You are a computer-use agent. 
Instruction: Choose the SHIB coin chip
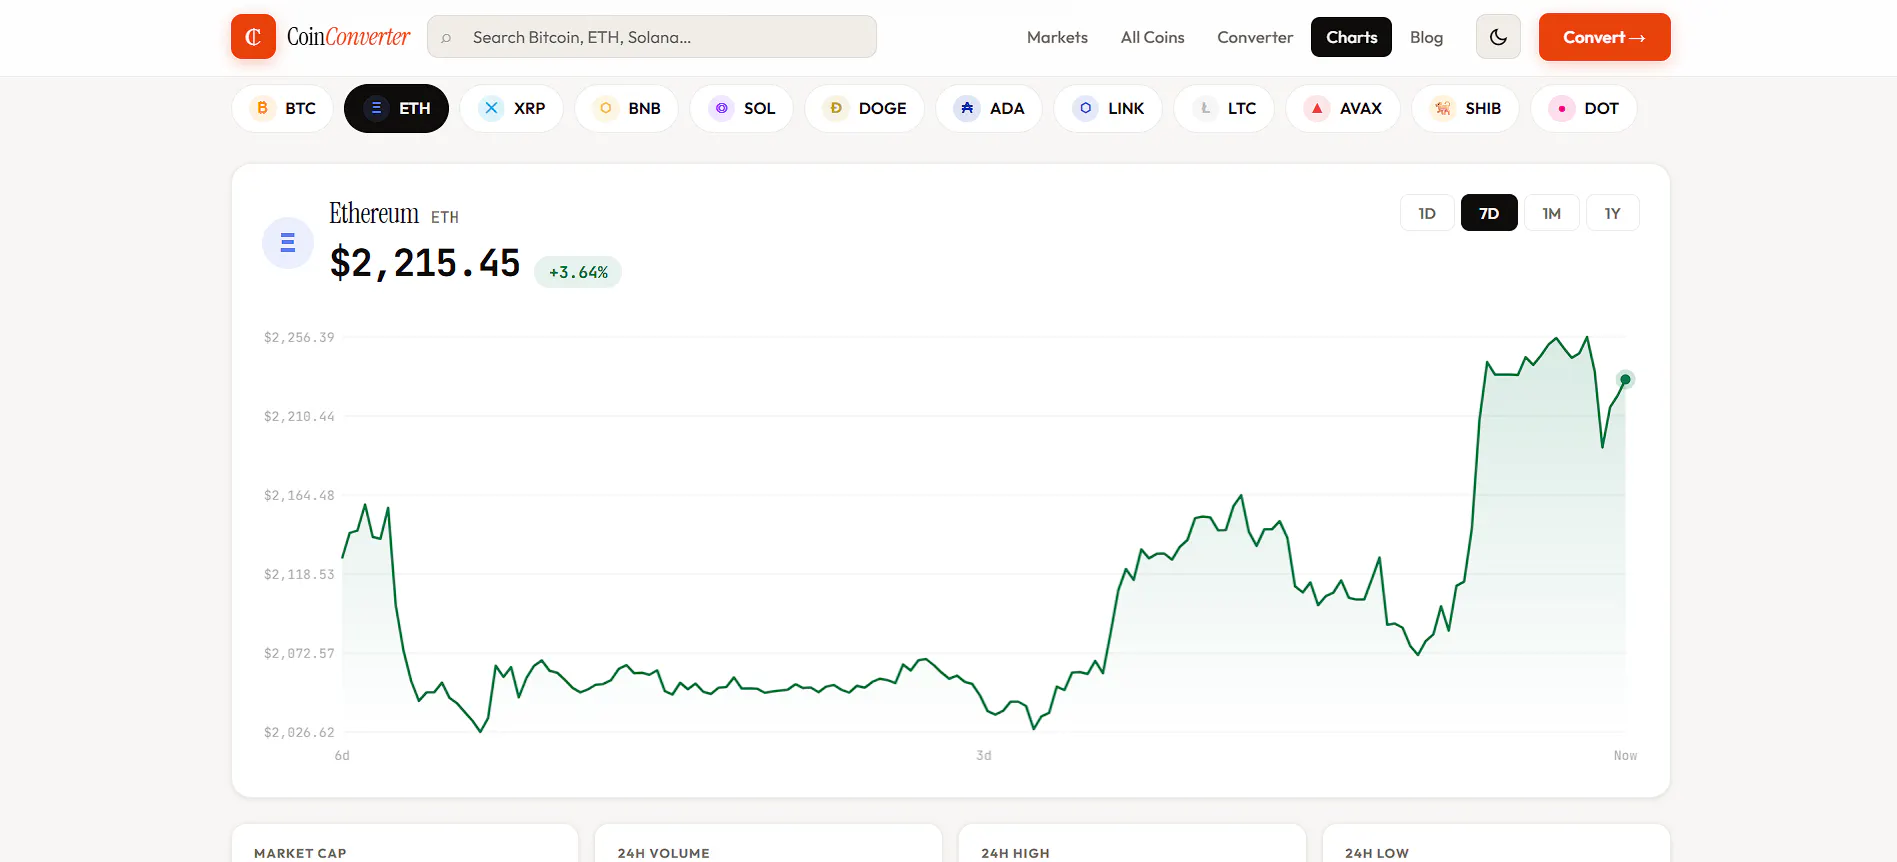pyautogui.click(x=1466, y=108)
